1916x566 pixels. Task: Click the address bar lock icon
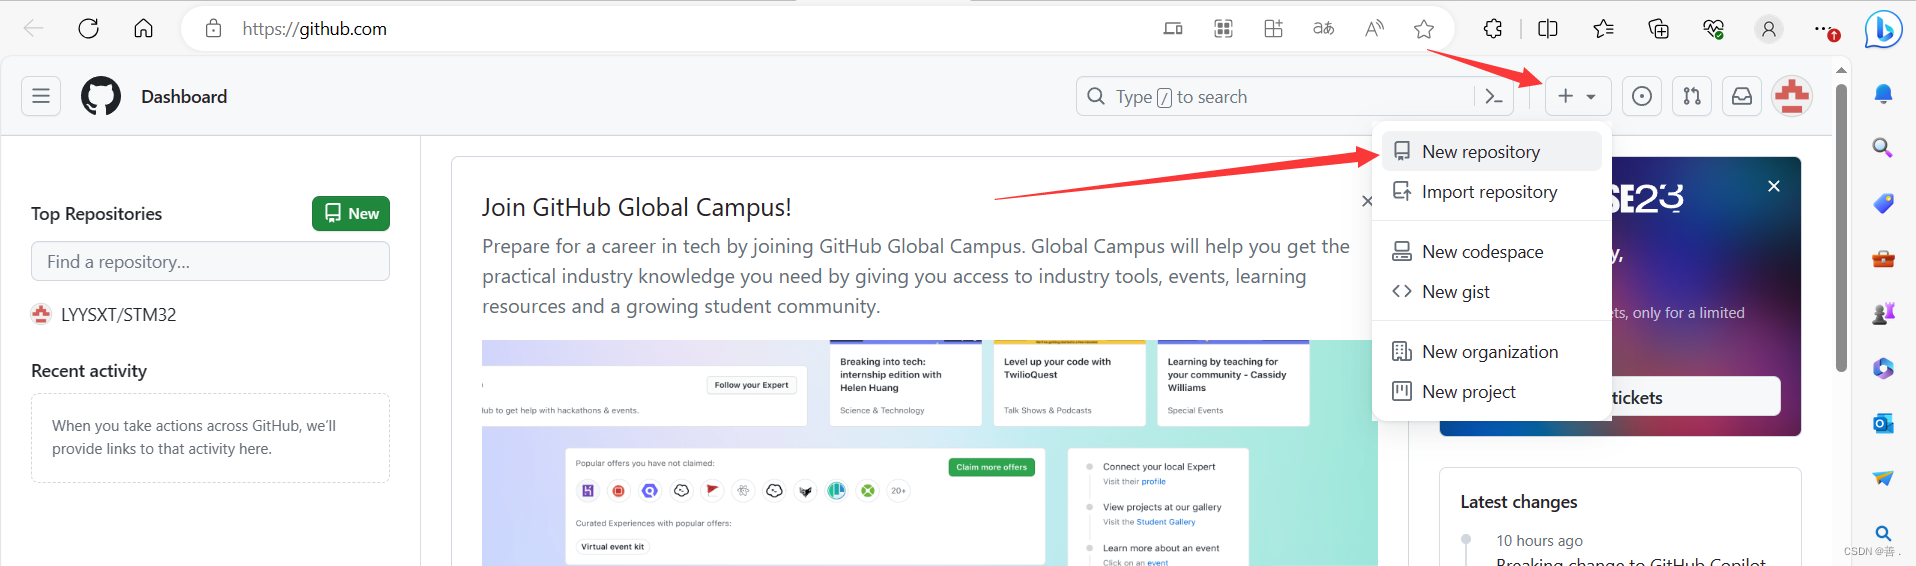point(213,29)
